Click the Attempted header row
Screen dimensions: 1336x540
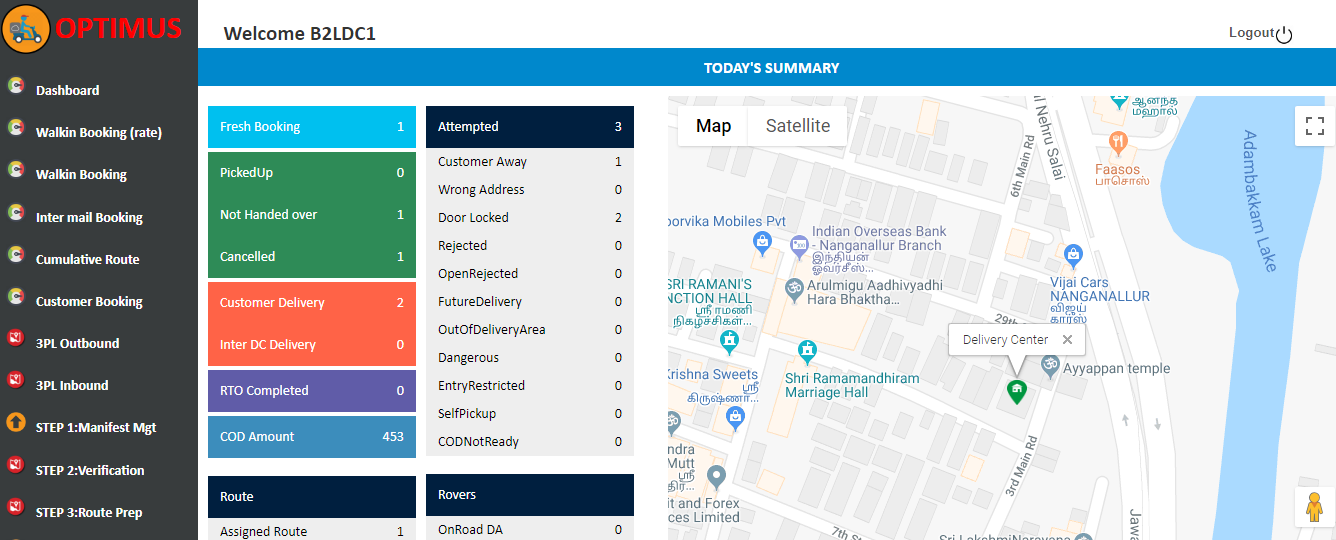(x=529, y=127)
